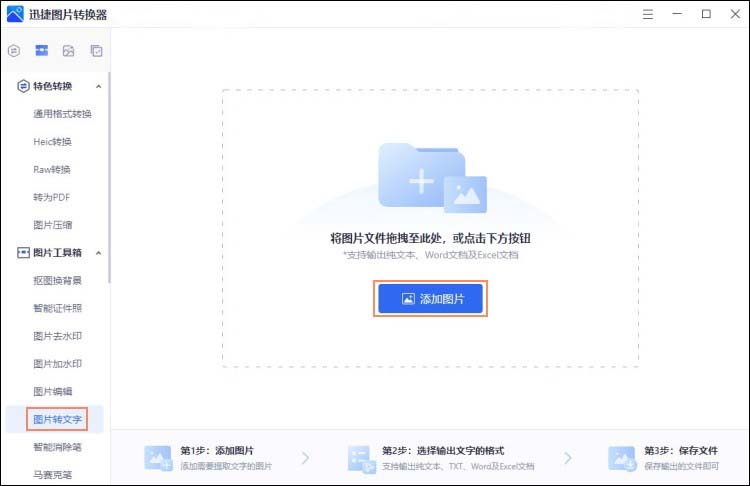
Task: Maximize the converter window
Action: (706, 14)
